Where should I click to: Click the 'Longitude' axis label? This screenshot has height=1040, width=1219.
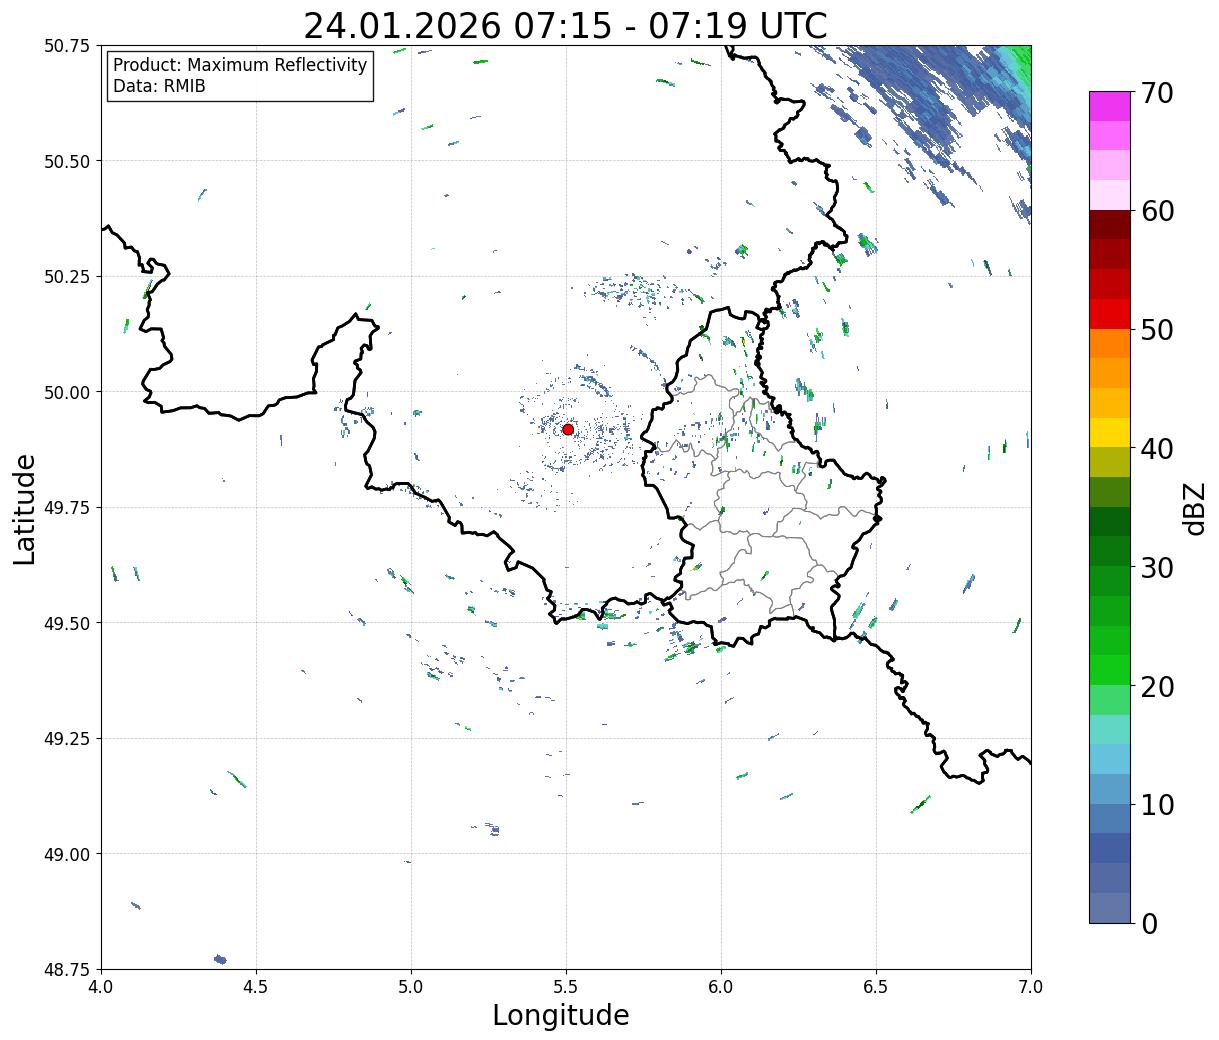561,1015
